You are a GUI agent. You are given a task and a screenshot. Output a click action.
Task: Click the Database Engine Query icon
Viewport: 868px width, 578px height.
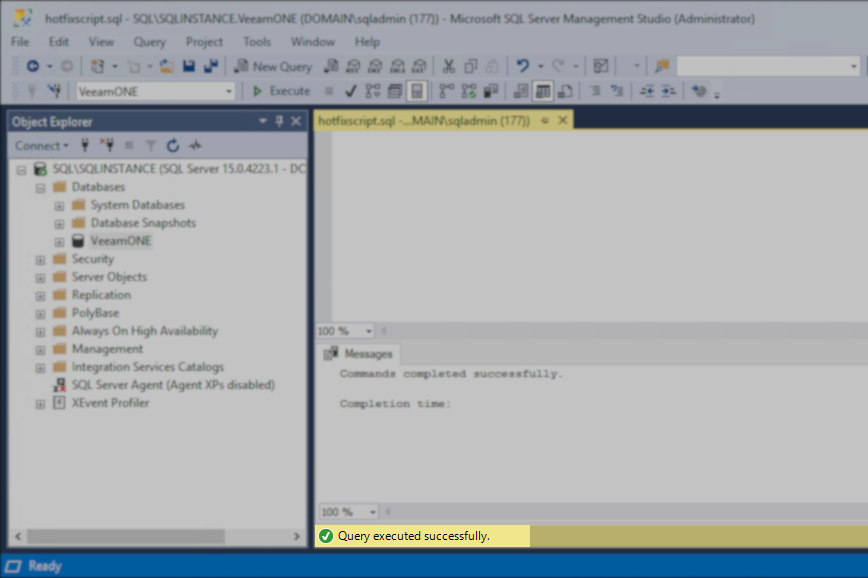tap(331, 66)
